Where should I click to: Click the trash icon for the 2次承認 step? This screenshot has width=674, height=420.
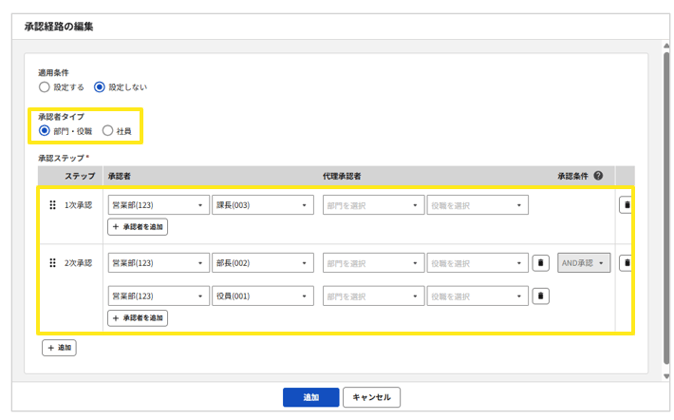click(x=626, y=263)
